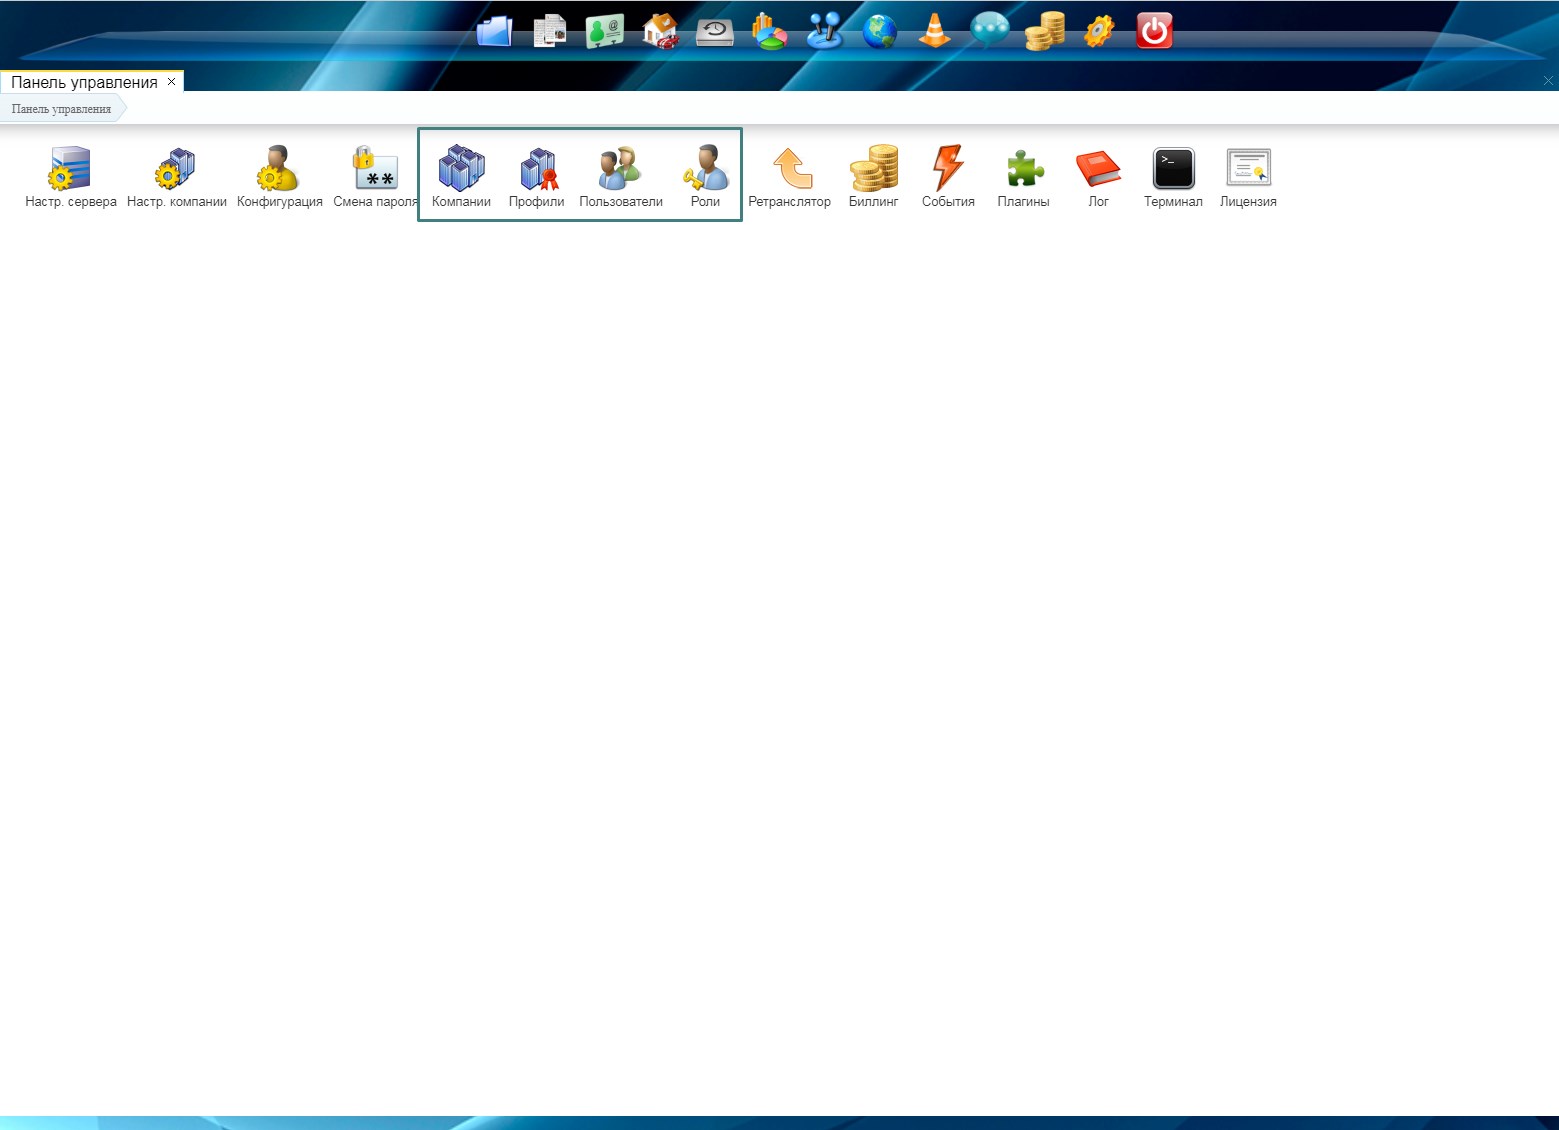Open the Компании section

pos(461,169)
